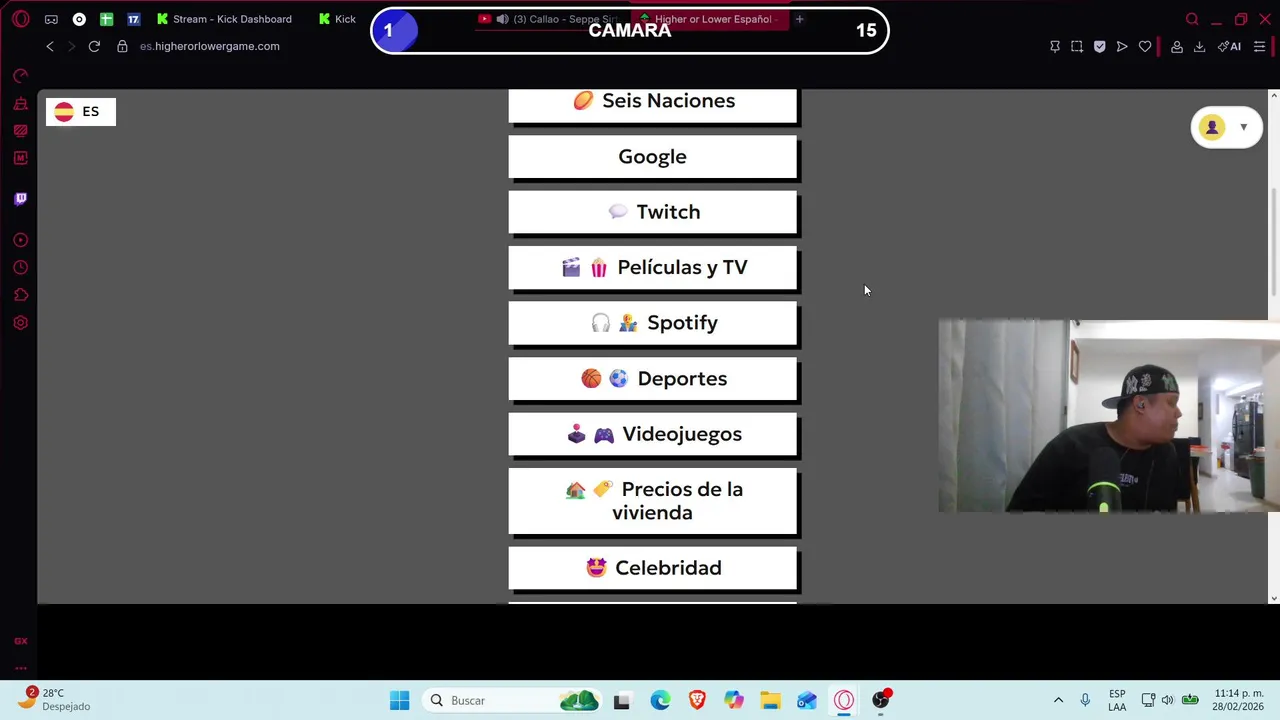Pick the Videojuegos category
The image size is (1280, 720).
click(x=653, y=434)
